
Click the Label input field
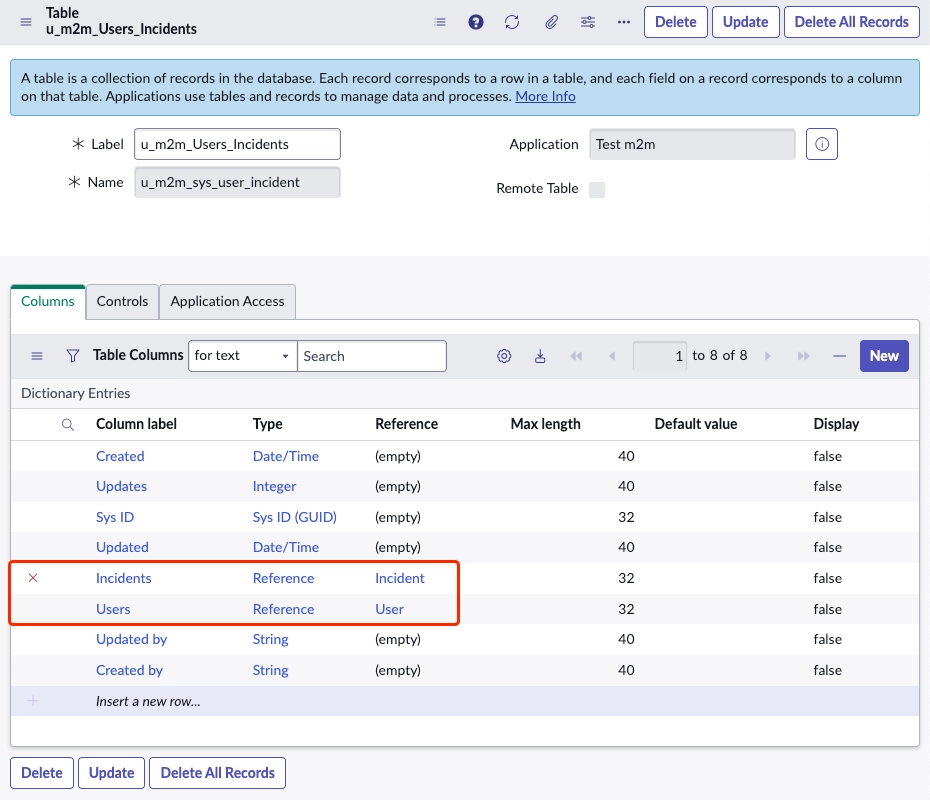point(237,144)
